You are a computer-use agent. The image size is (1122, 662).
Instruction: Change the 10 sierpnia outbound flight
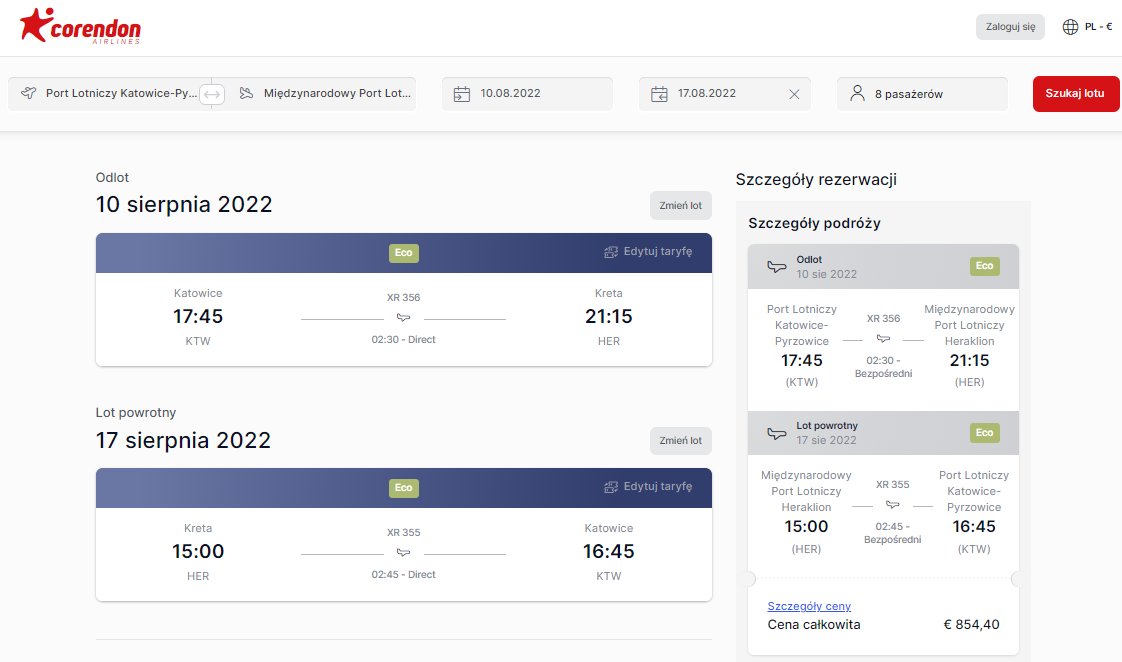680,205
